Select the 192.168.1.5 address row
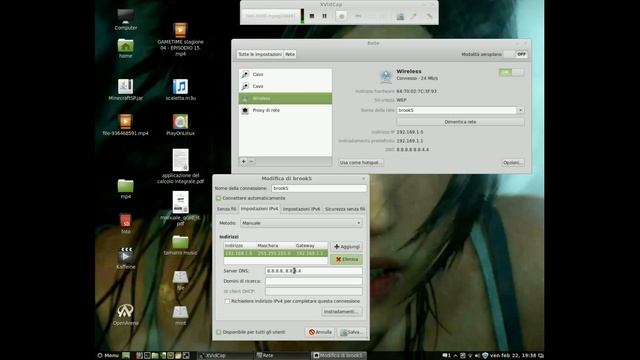The height and width of the screenshot is (360, 640). pos(276,253)
